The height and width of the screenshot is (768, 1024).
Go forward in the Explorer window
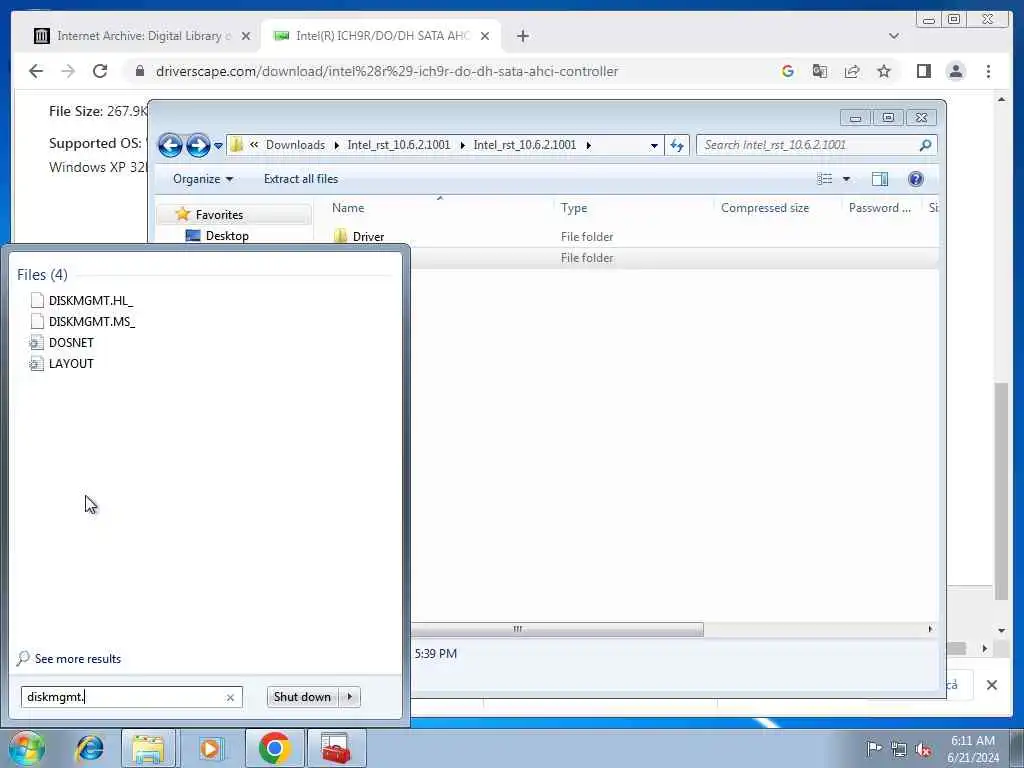click(x=198, y=145)
